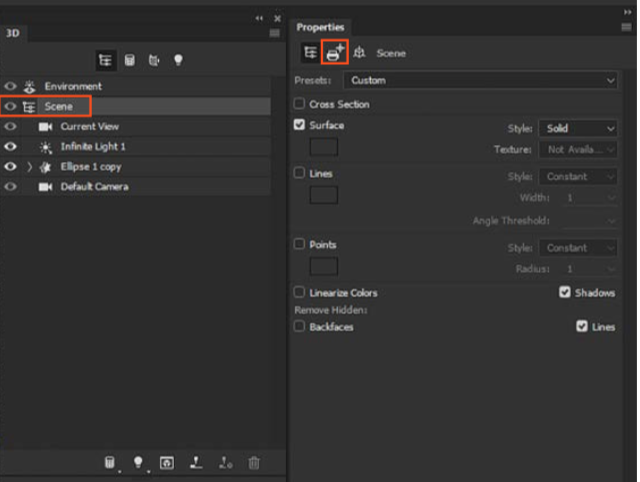Add new light from 3D panel footer
640x482 pixels.
pyautogui.click(x=138, y=463)
